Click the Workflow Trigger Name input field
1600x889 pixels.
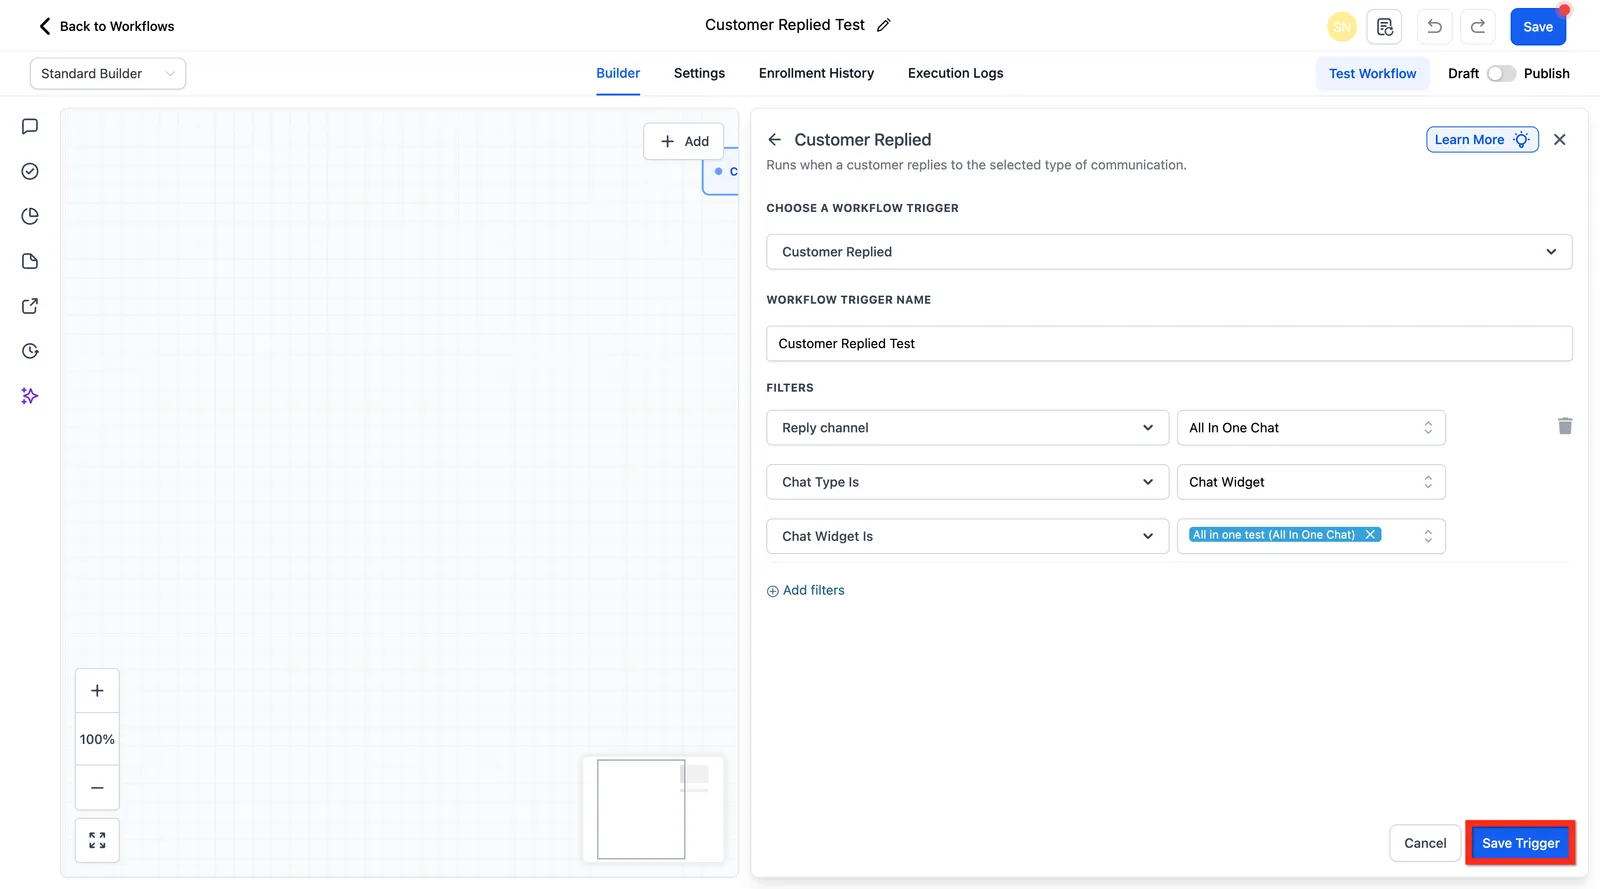tap(1169, 344)
